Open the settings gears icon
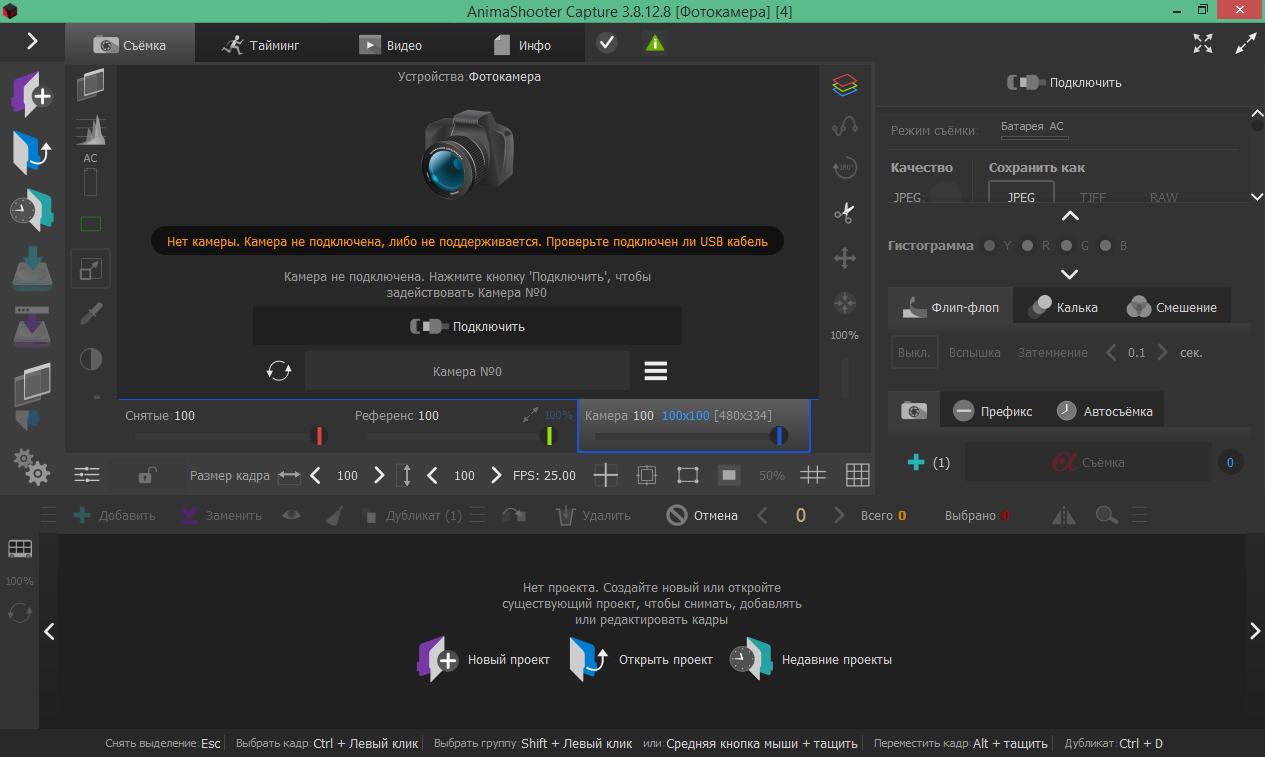This screenshot has width=1265, height=757. [x=31, y=466]
